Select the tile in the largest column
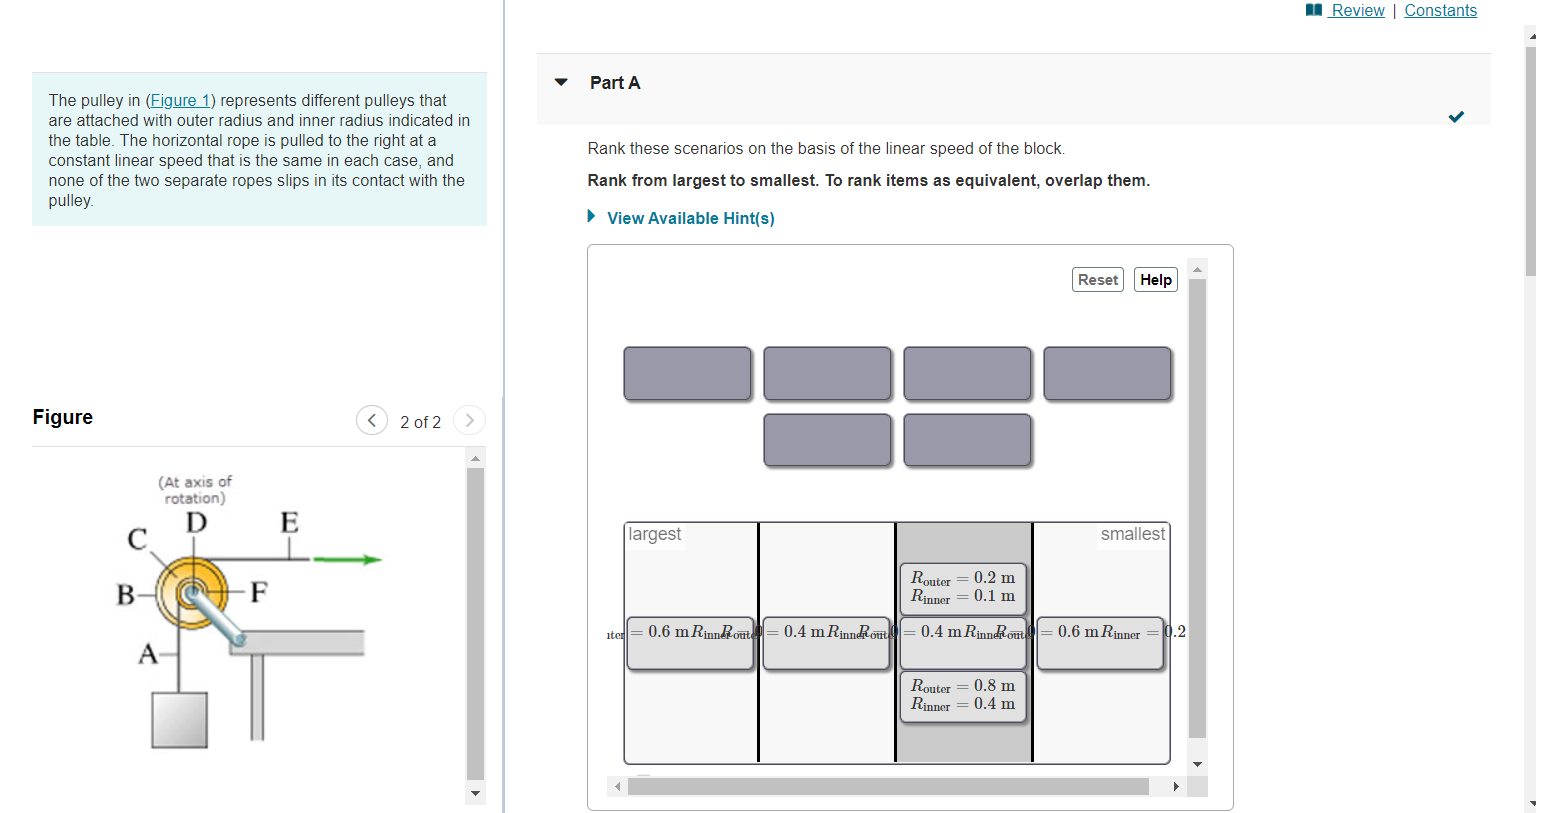This screenshot has width=1551, height=813. point(690,643)
